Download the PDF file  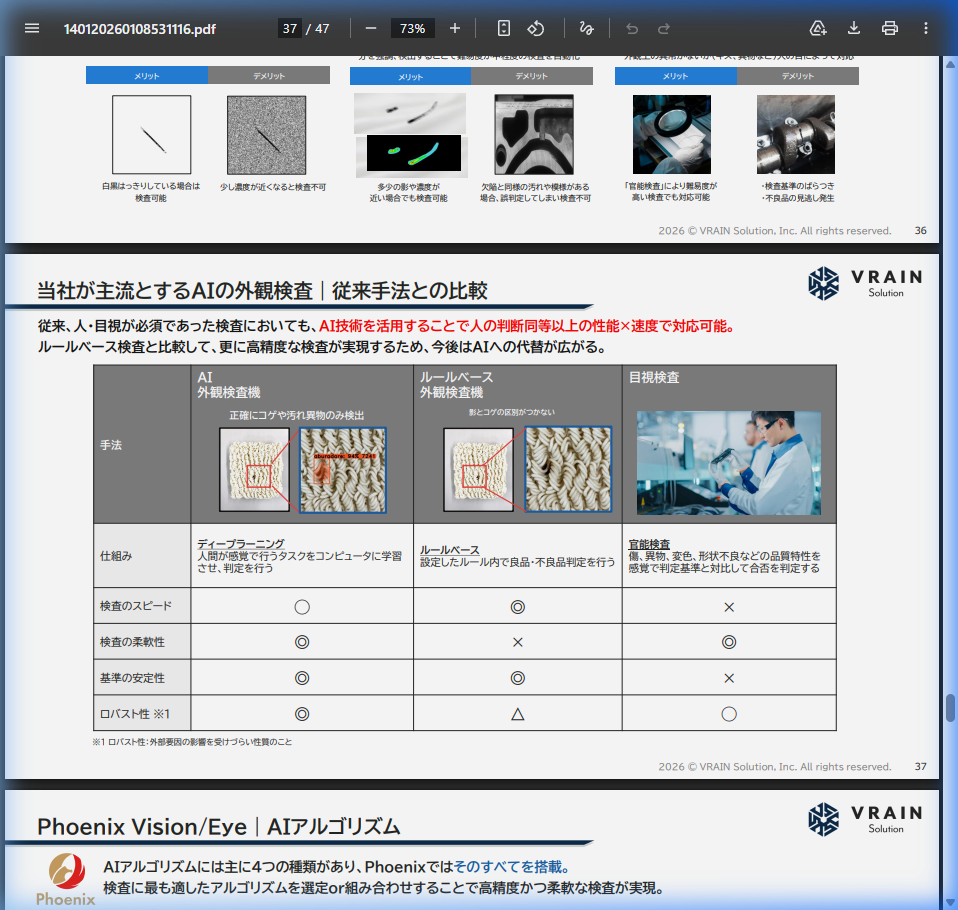854,28
